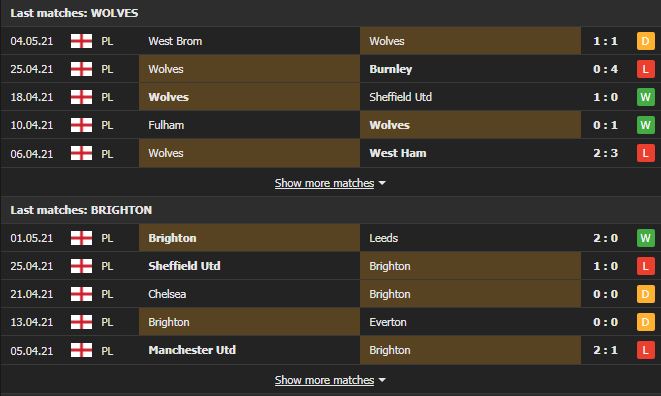Click the D badge on Brighton vs Everton
The image size is (661, 396).
(x=645, y=322)
